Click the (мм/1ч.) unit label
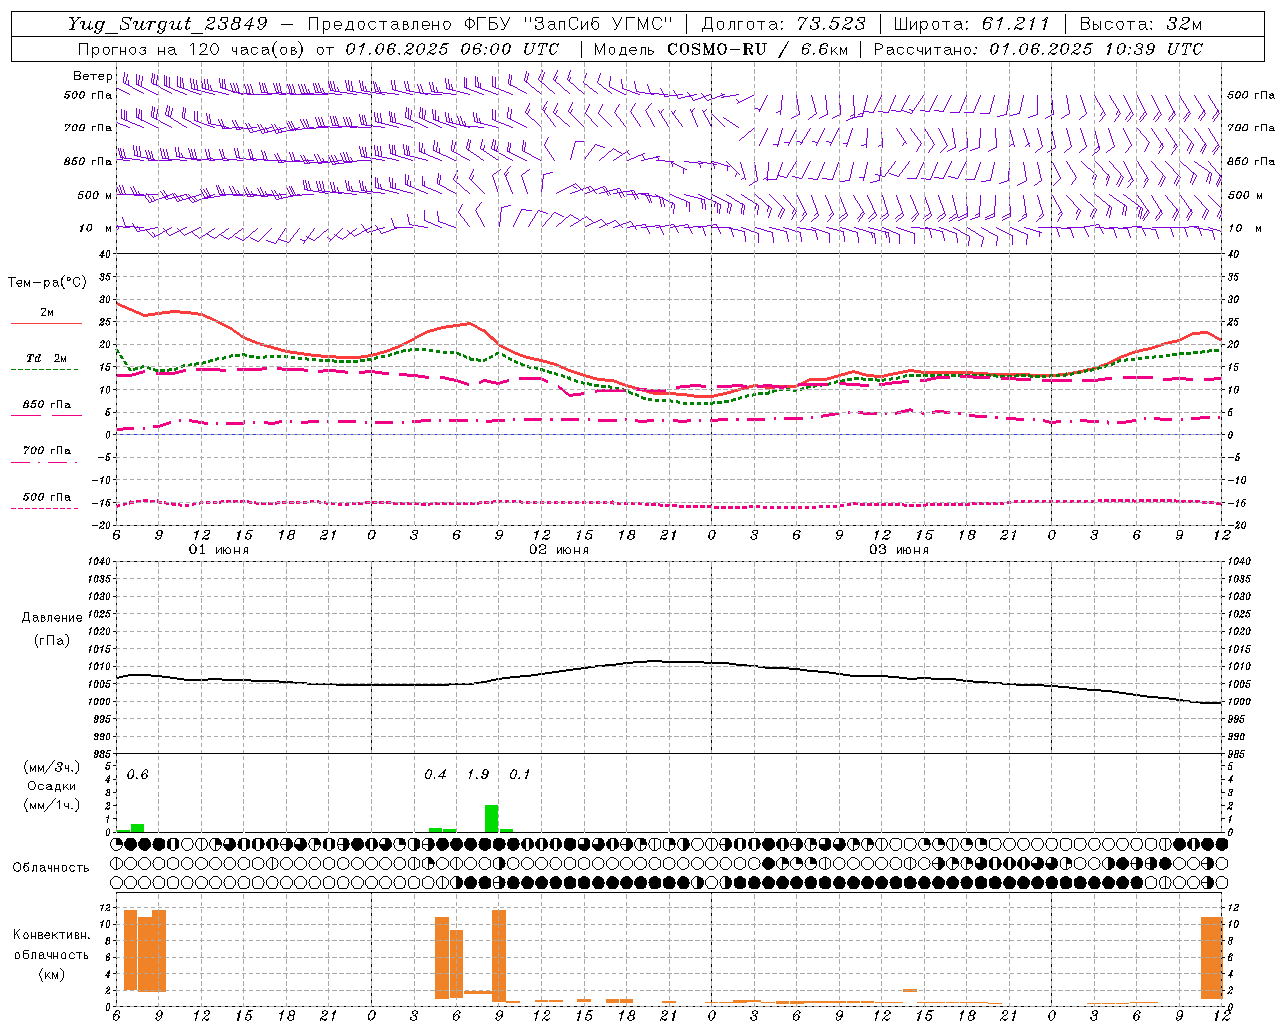 coord(51,805)
